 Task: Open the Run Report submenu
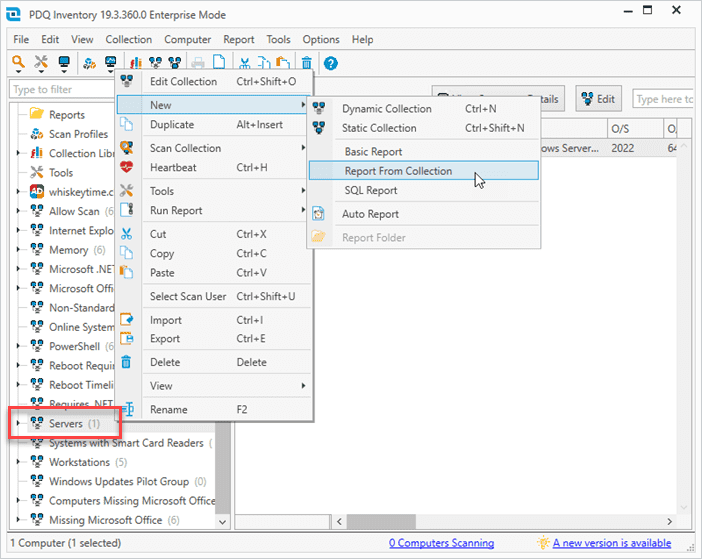(214, 210)
